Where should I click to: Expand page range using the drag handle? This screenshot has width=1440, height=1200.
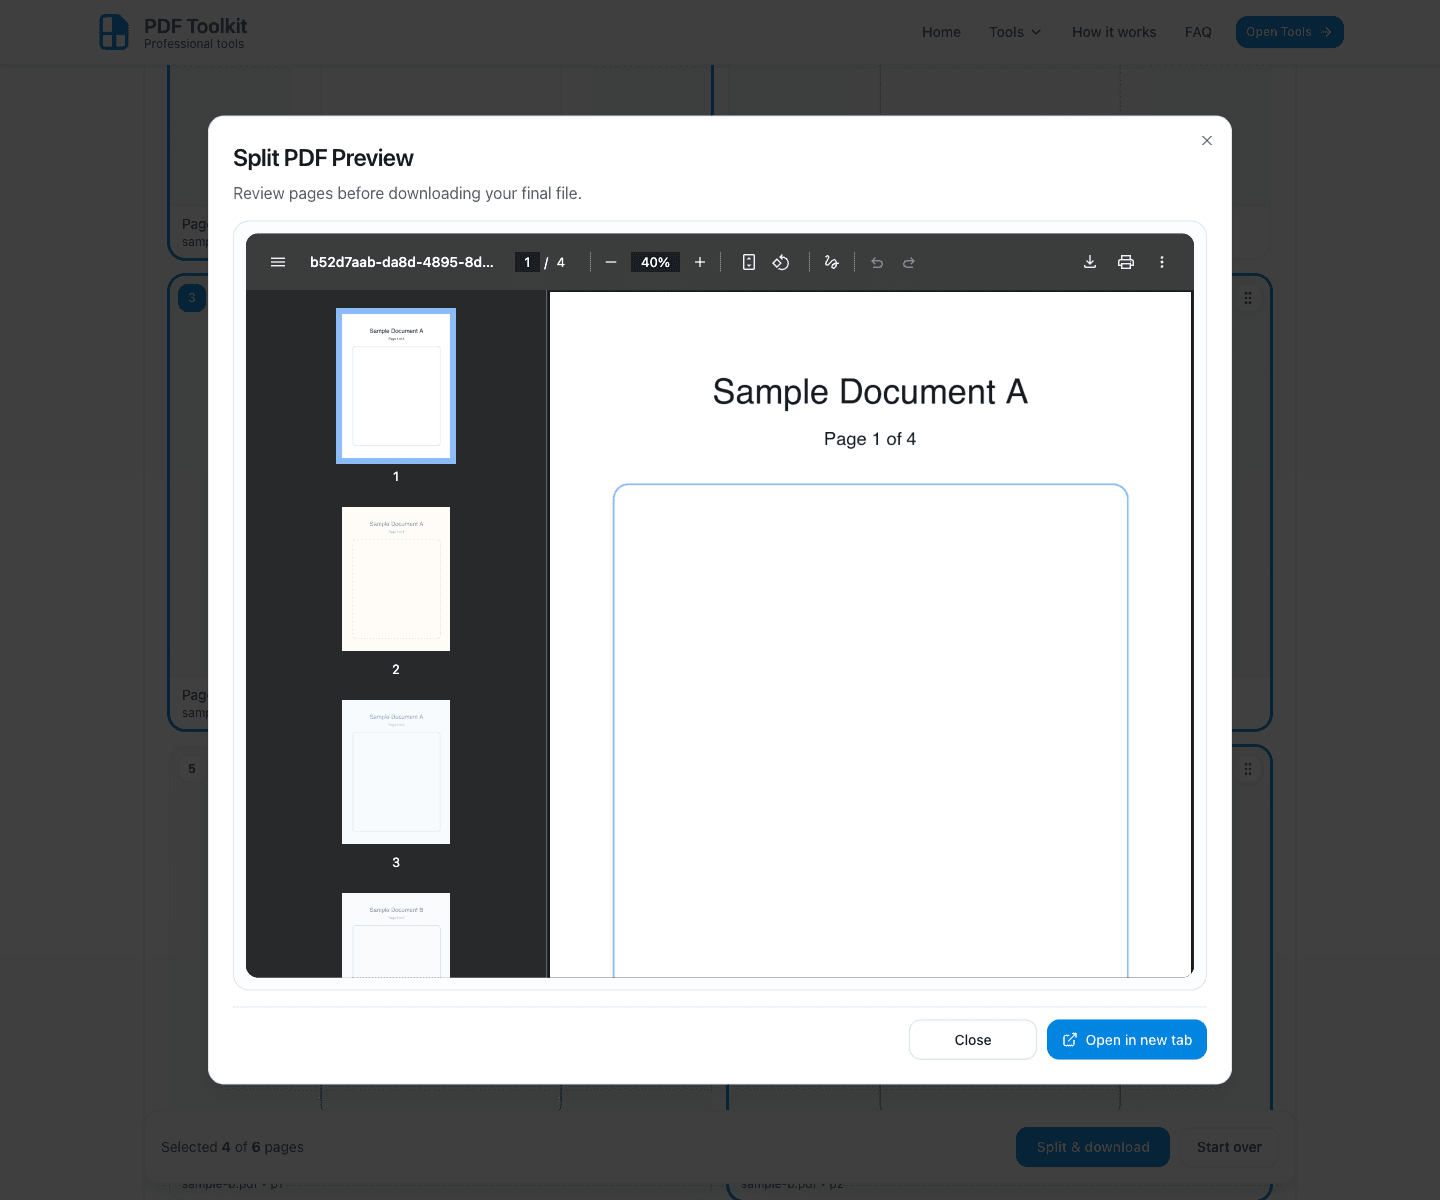(1247, 297)
